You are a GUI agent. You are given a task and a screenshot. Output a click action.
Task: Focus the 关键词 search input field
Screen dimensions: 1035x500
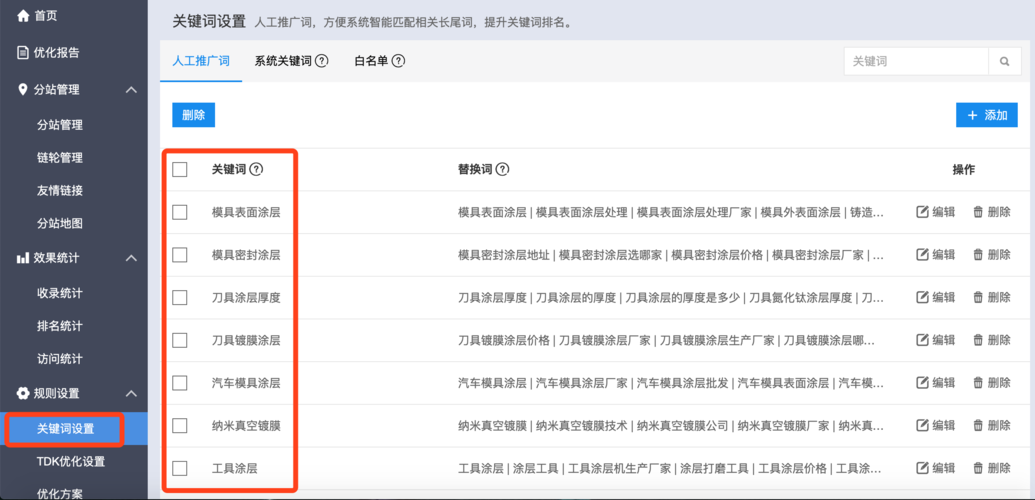(x=916, y=61)
